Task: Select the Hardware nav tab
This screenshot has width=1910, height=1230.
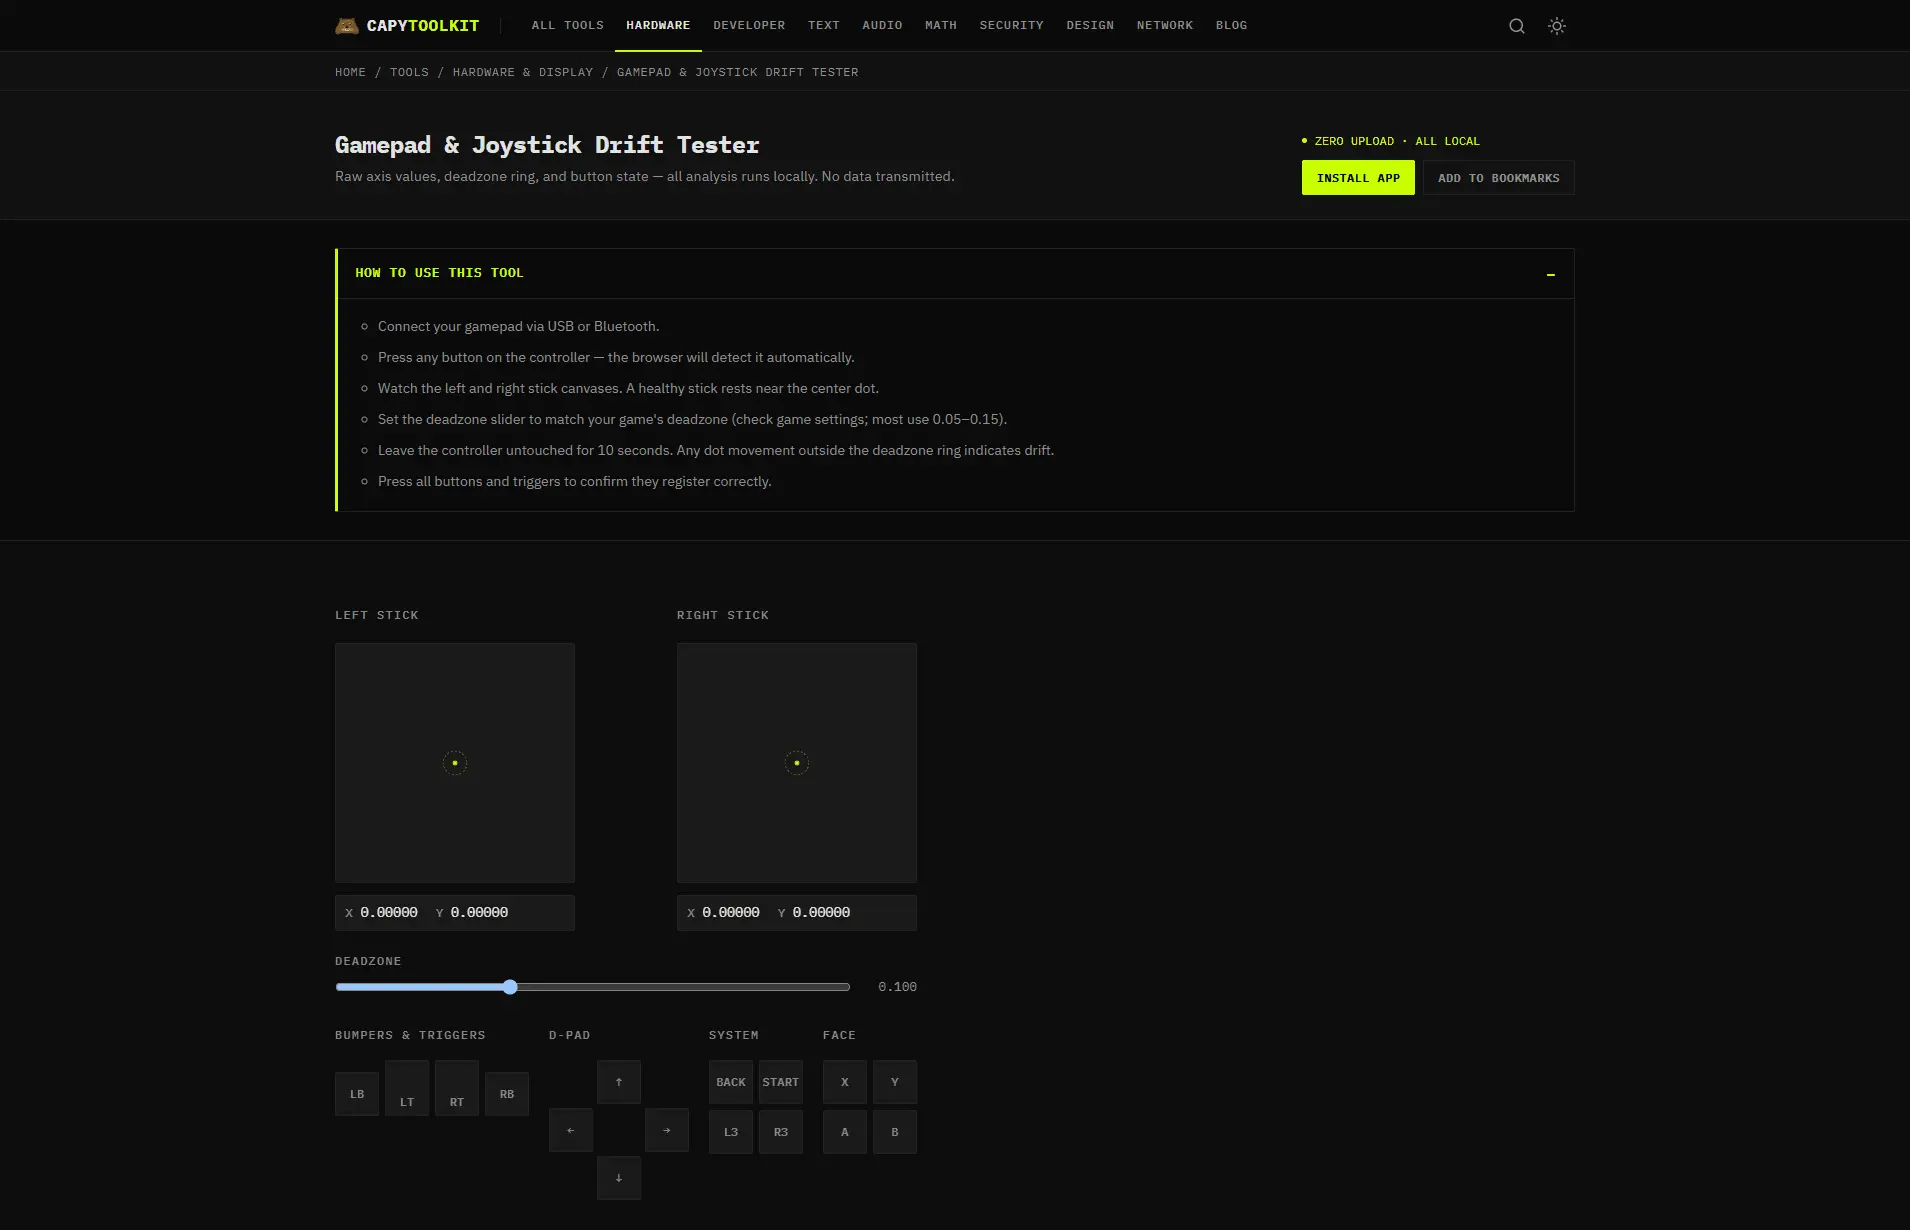Action: click(658, 25)
